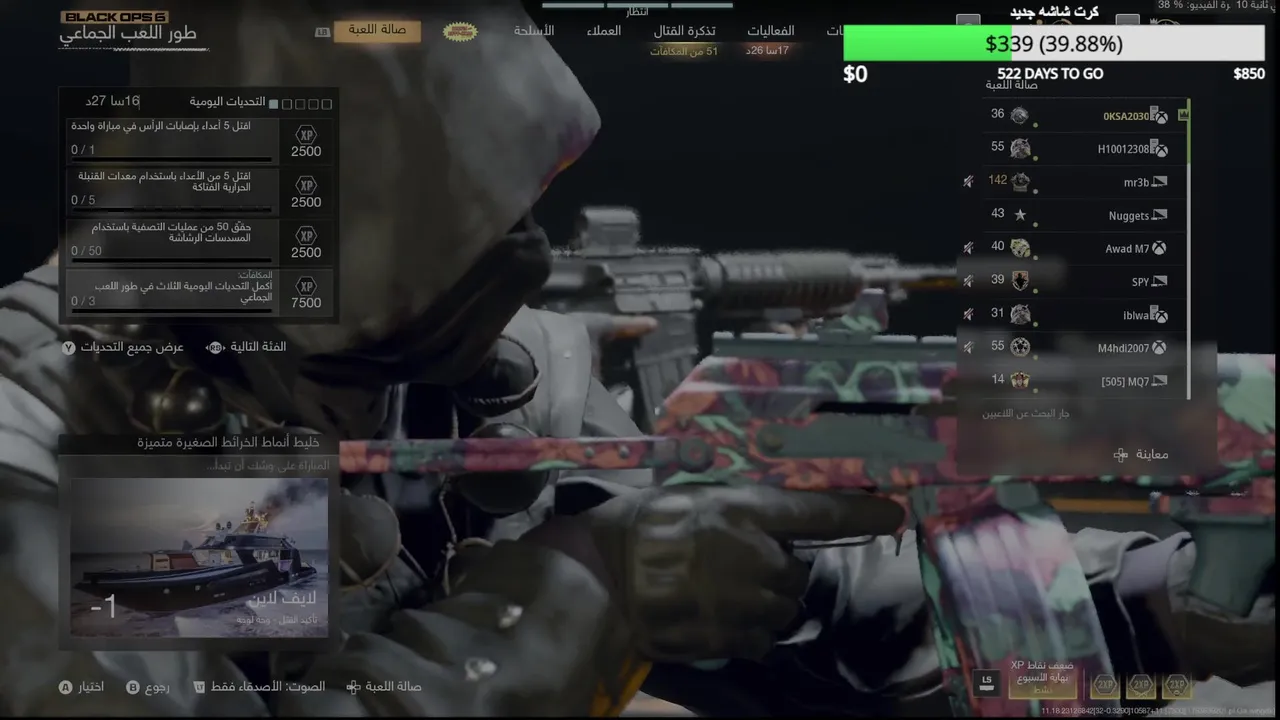
Task: Select the last daily challenges page indicator
Action: (327, 104)
